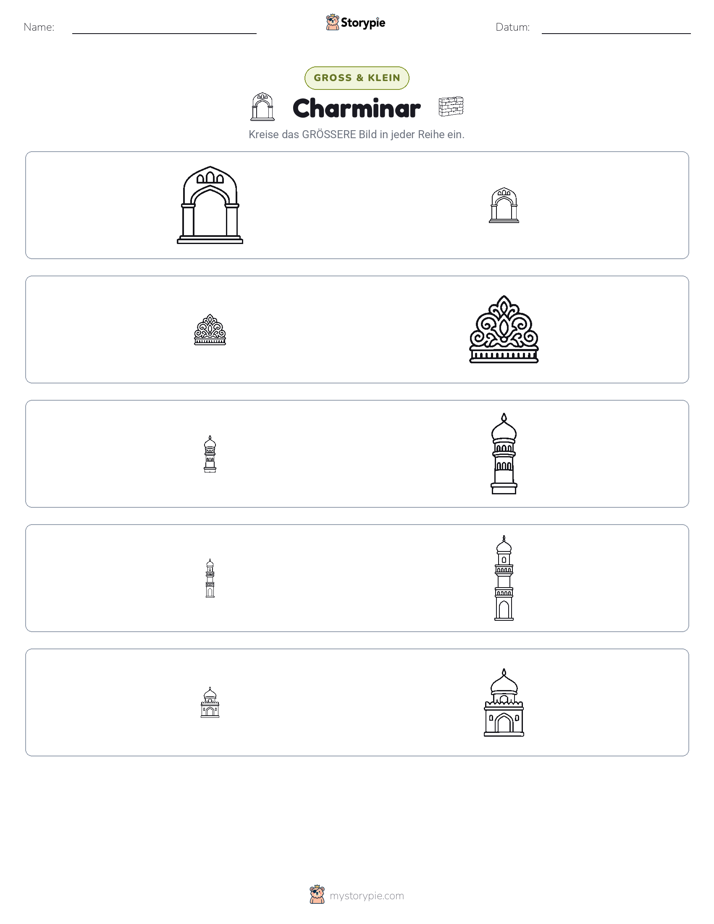Select the small domed building in last row
Viewport: 714px width, 924px height.
pos(210,702)
